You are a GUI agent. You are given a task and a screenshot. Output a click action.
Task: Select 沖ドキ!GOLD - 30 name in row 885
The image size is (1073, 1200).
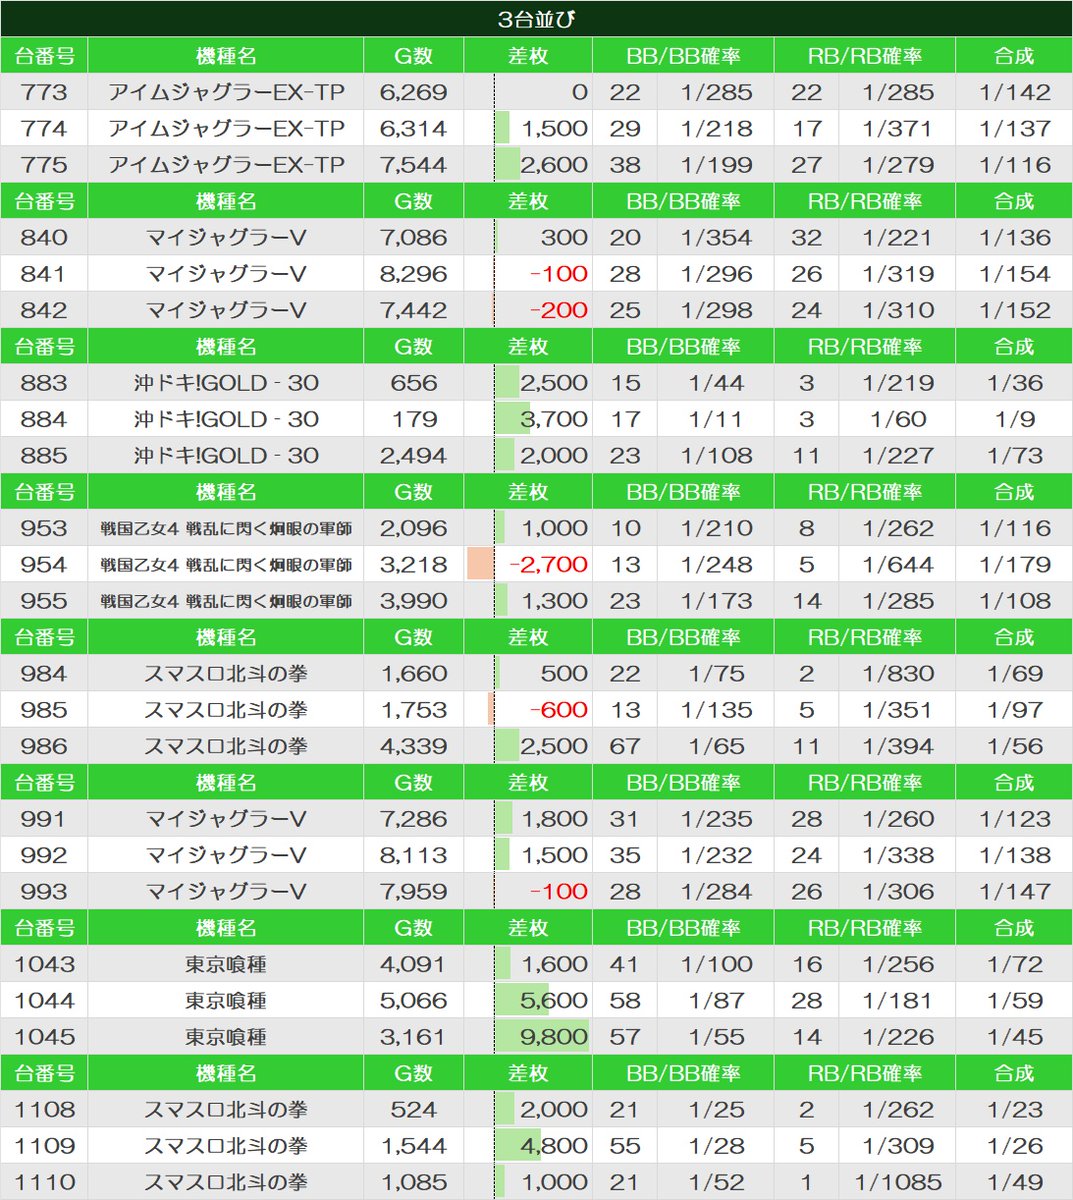(x=226, y=455)
